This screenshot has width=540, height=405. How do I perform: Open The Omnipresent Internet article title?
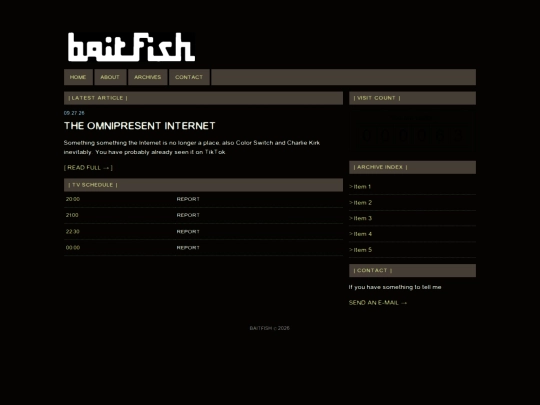pyautogui.click(x=139, y=126)
